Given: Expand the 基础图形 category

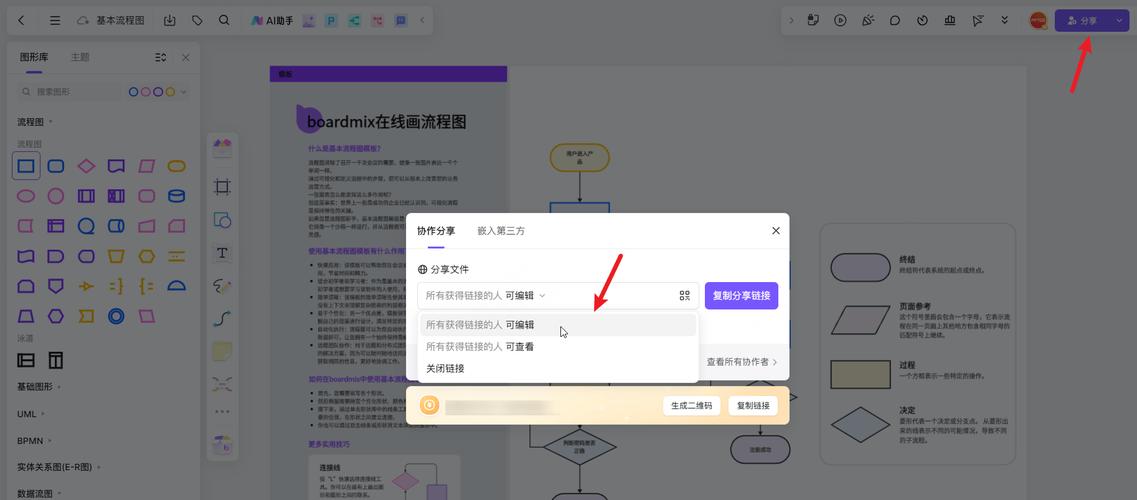Looking at the screenshot, I should [39, 387].
